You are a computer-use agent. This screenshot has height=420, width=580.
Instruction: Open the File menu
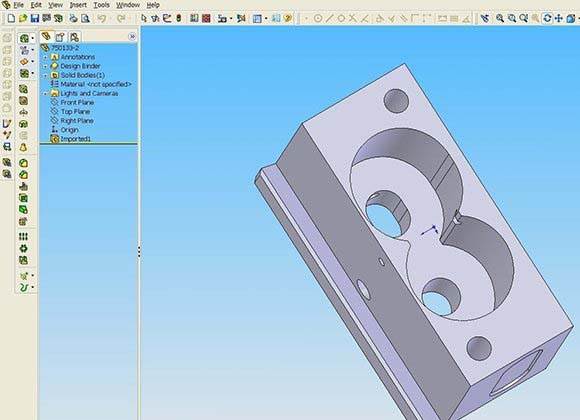(x=18, y=5)
